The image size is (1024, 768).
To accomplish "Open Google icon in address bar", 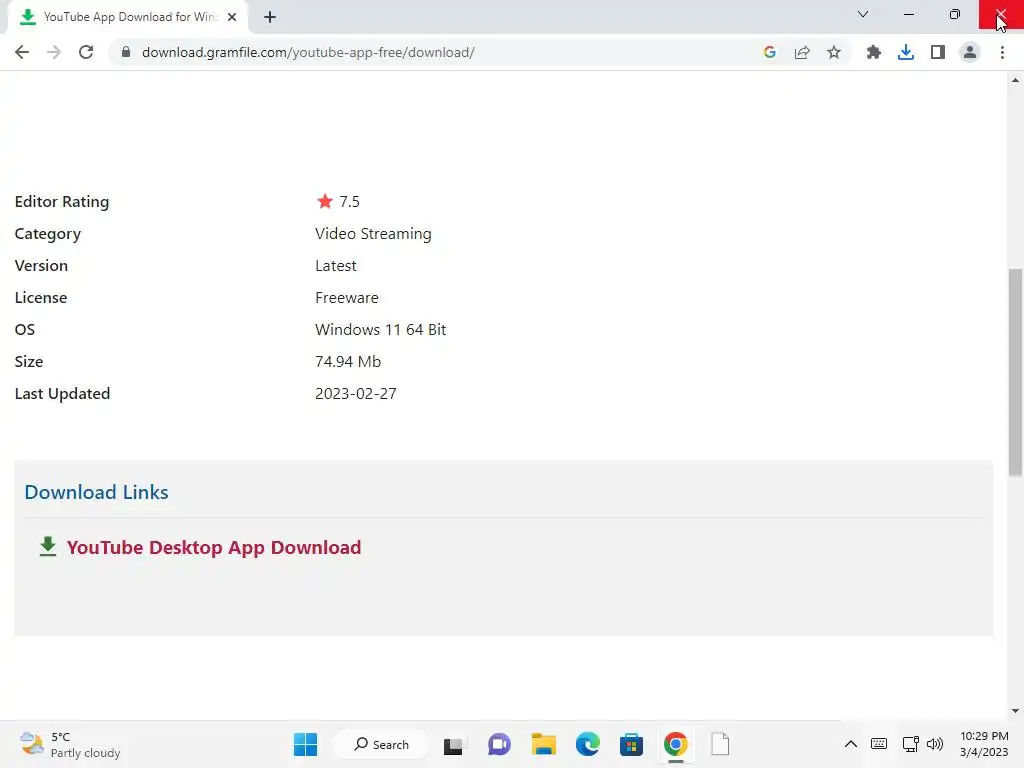I will coord(770,52).
